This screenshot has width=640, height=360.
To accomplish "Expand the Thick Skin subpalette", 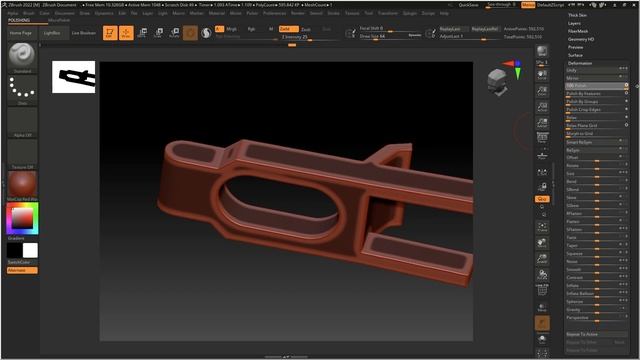I will [x=577, y=15].
